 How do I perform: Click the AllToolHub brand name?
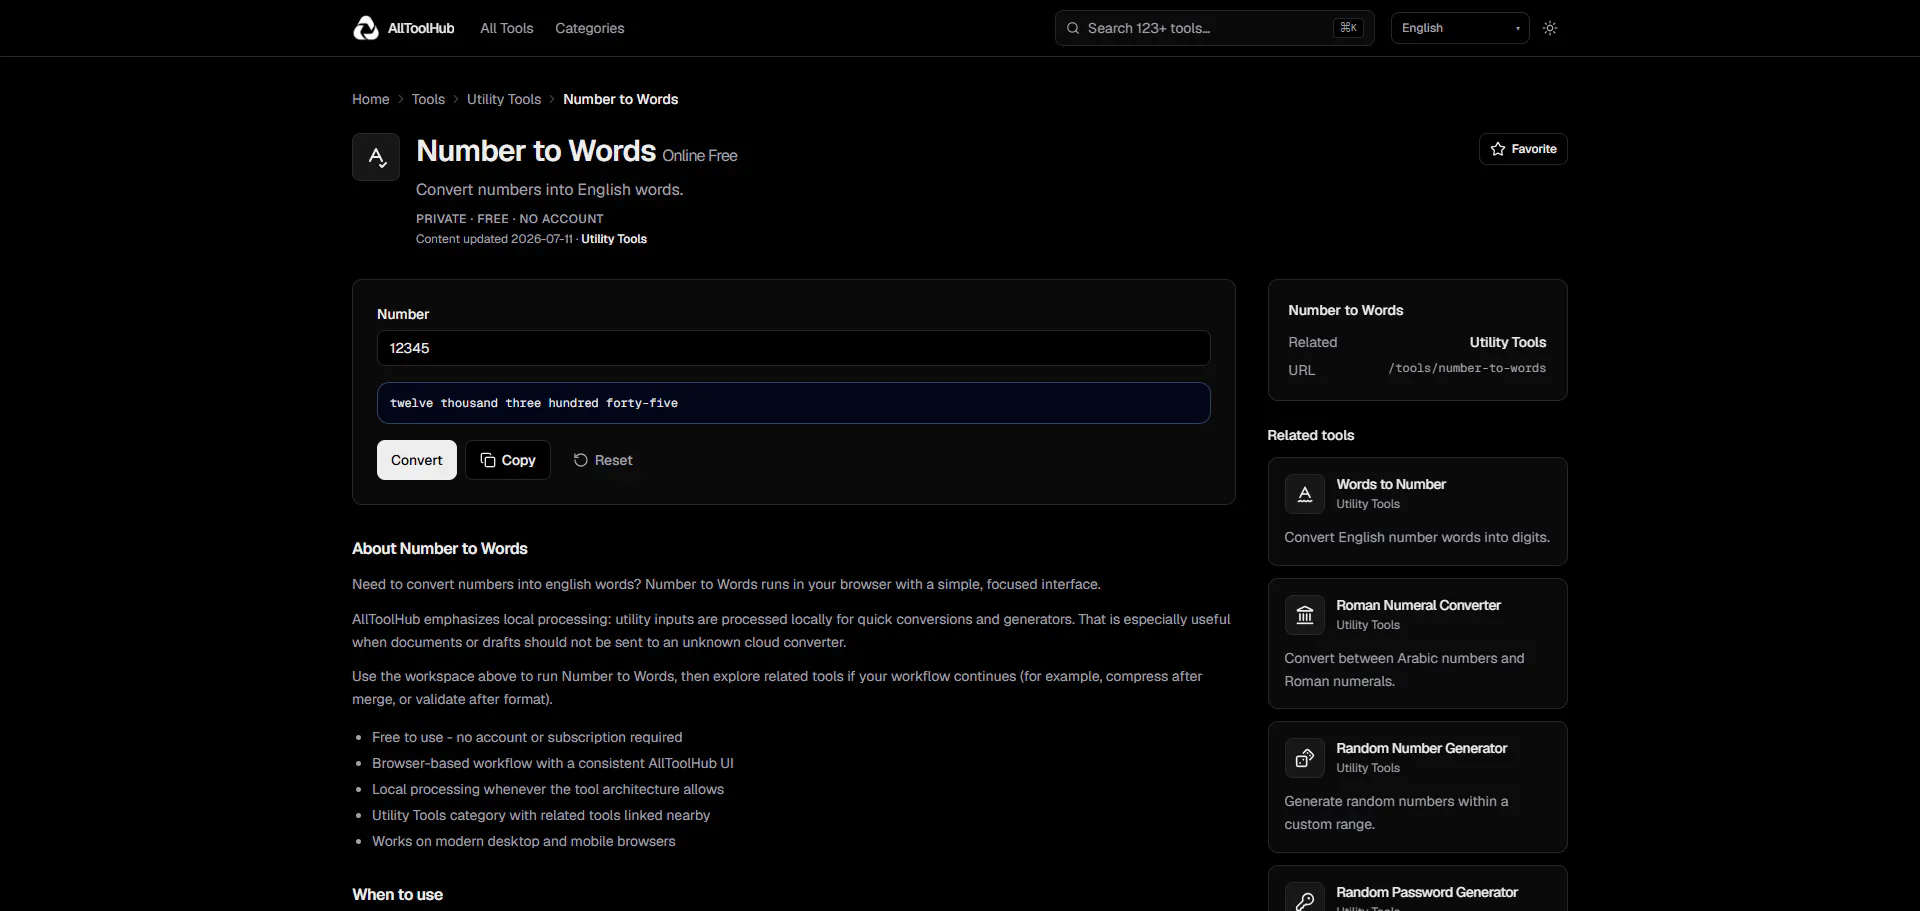(x=421, y=28)
